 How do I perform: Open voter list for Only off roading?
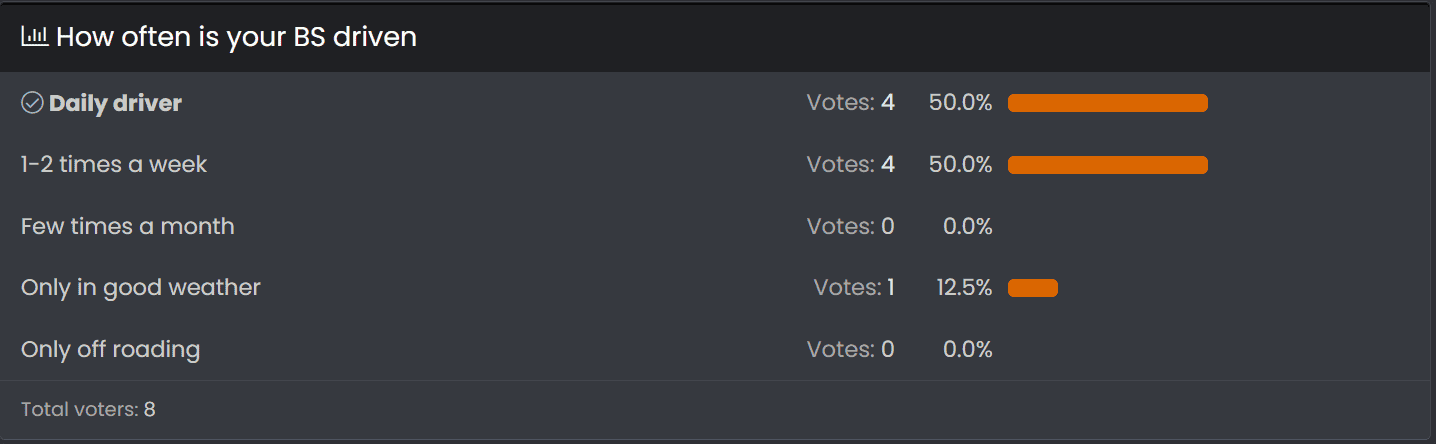[x=850, y=350]
